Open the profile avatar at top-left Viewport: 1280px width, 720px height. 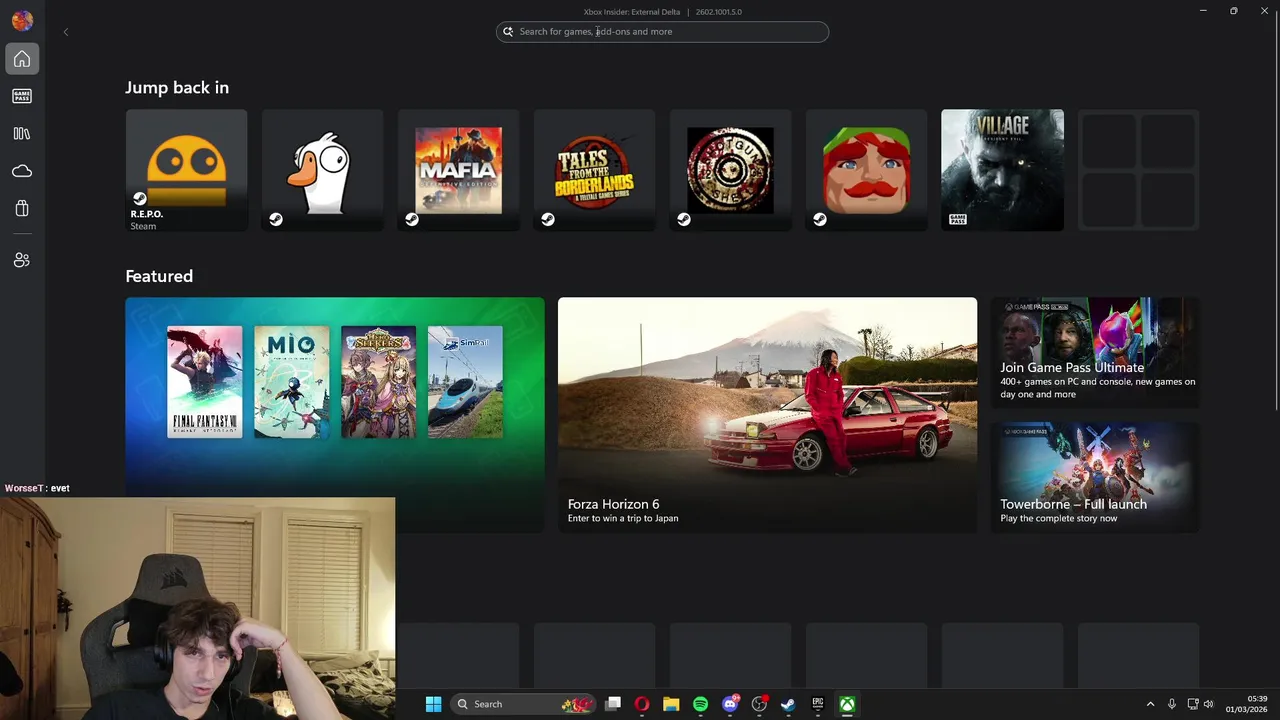(x=22, y=20)
